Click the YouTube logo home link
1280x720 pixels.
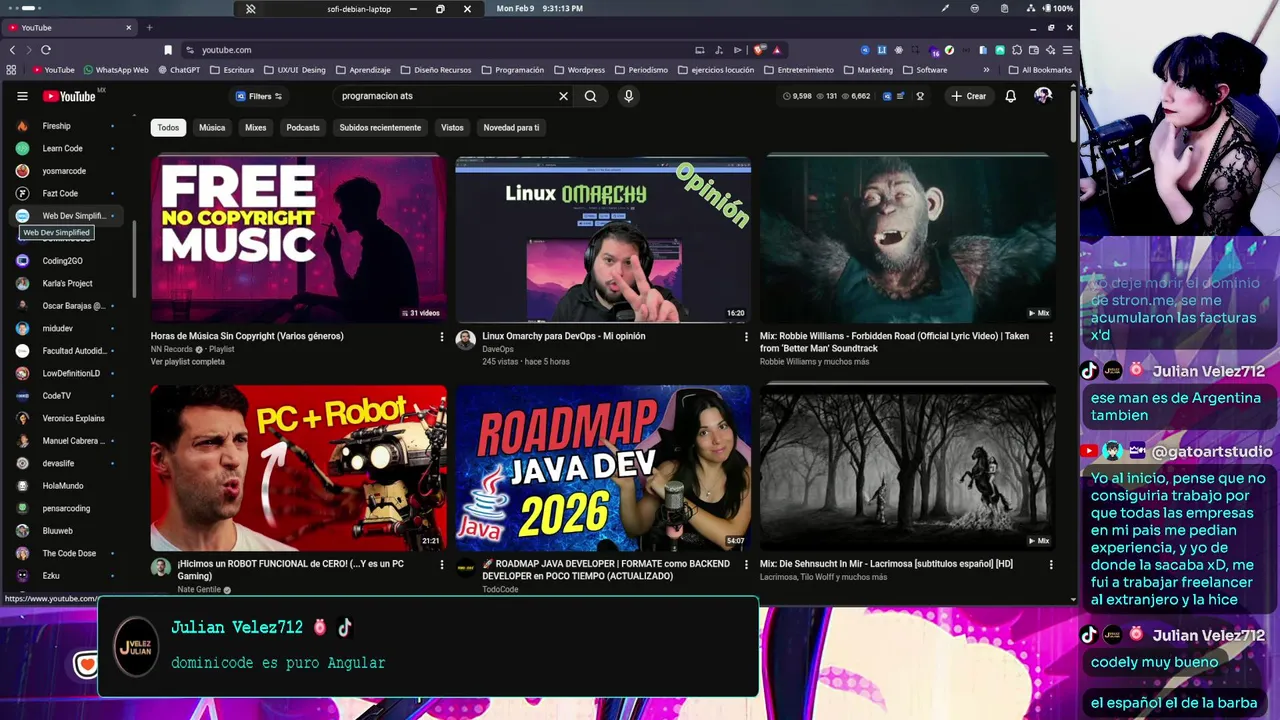coord(69,96)
